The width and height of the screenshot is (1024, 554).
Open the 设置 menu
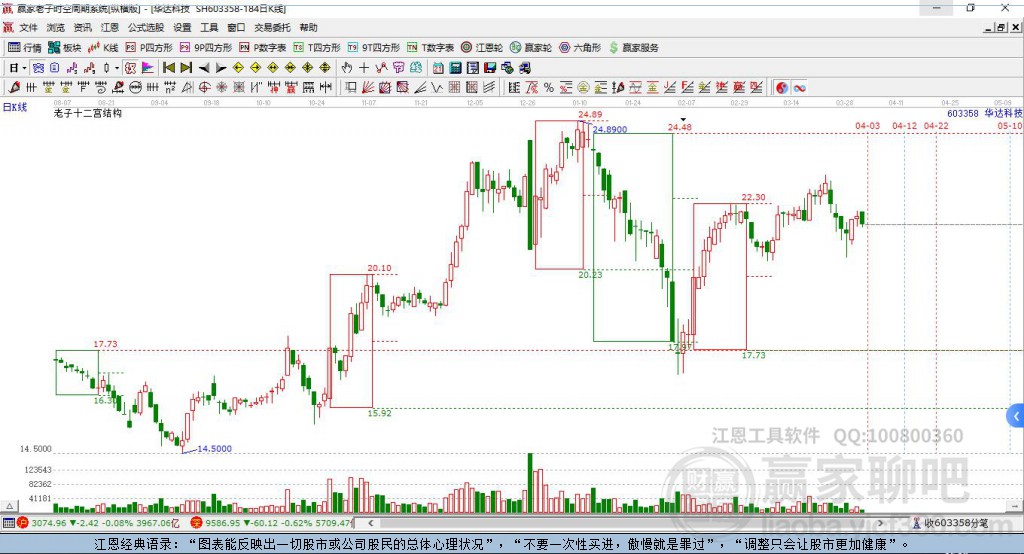182,27
